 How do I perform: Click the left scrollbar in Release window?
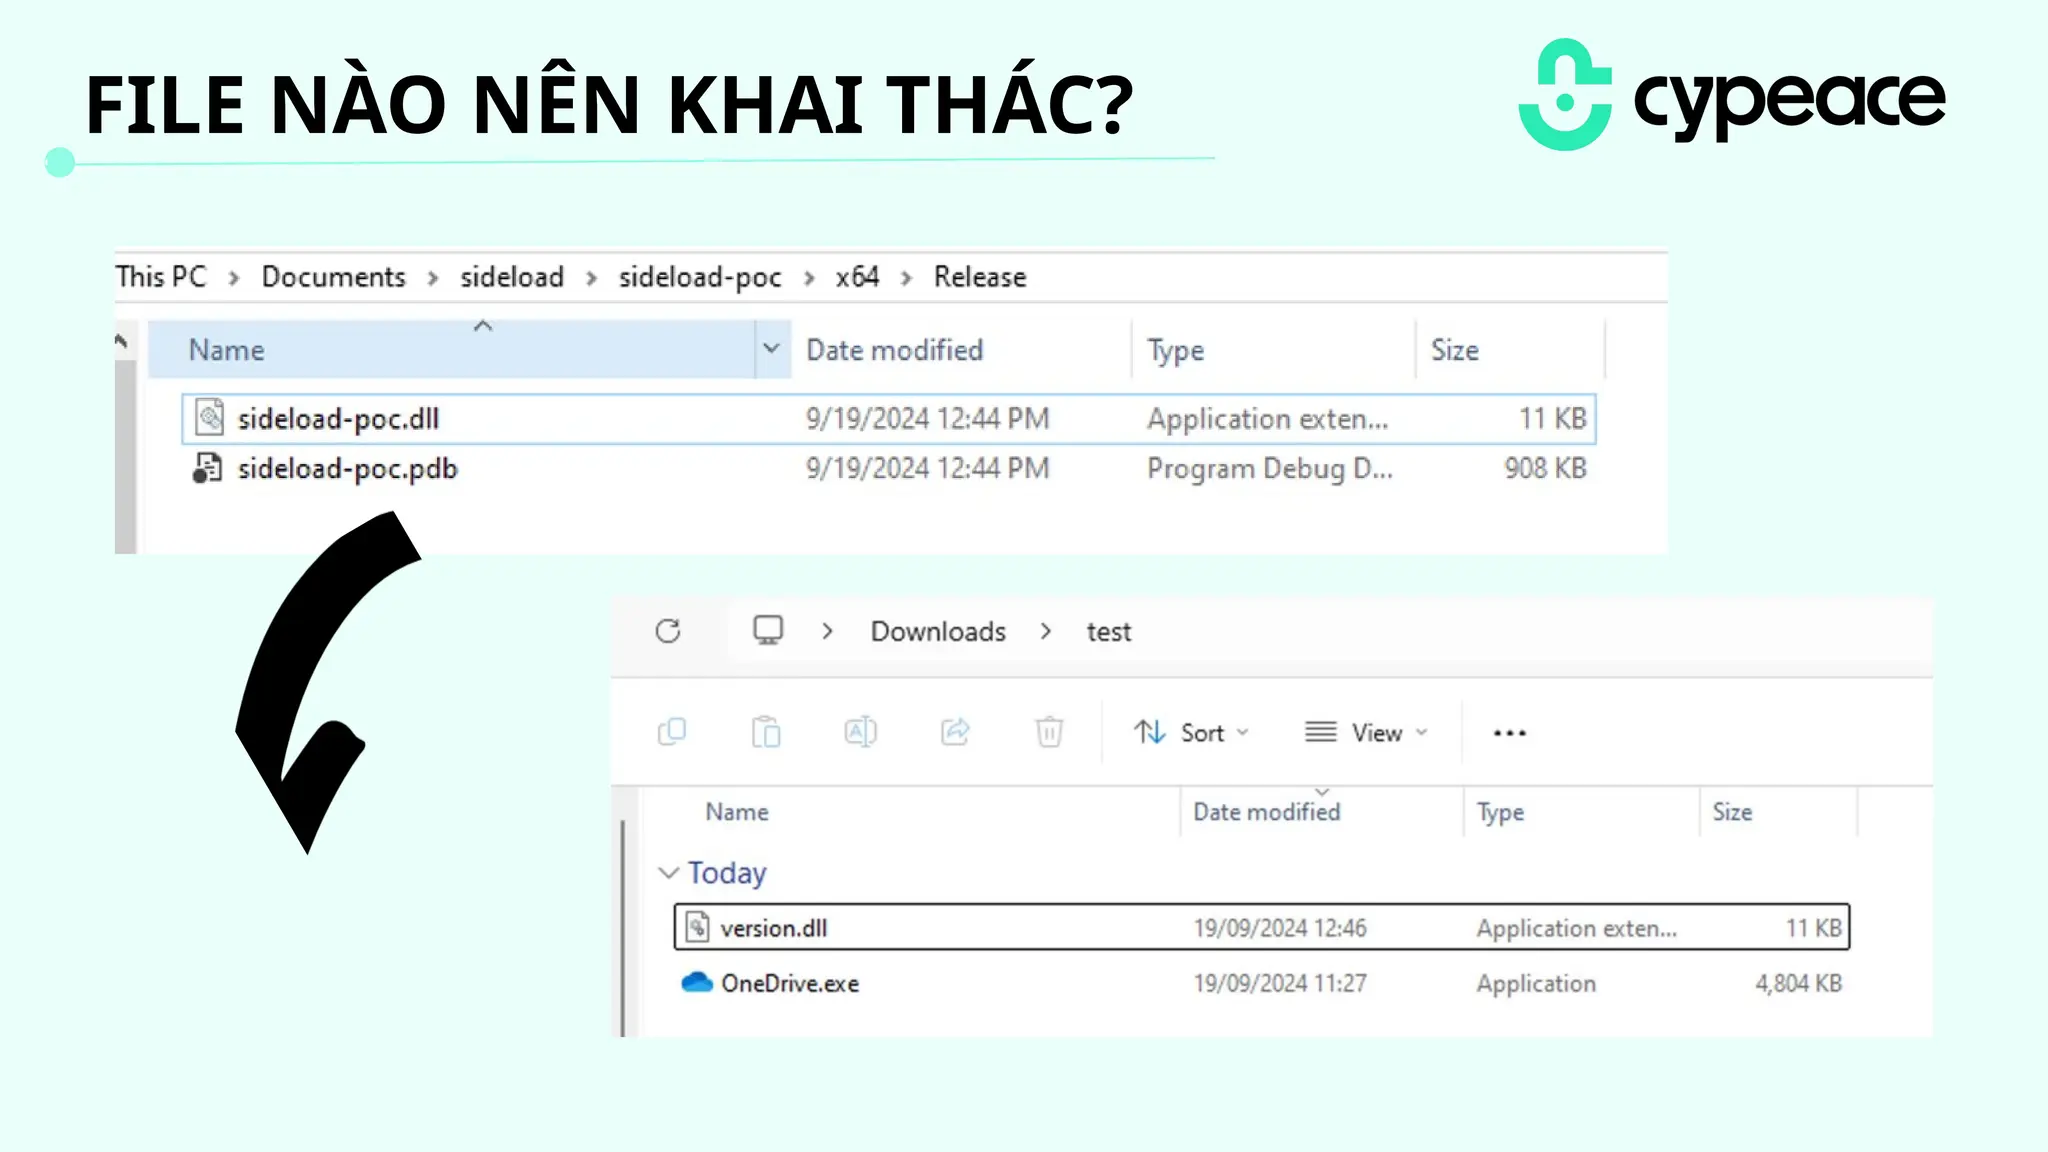point(125,455)
